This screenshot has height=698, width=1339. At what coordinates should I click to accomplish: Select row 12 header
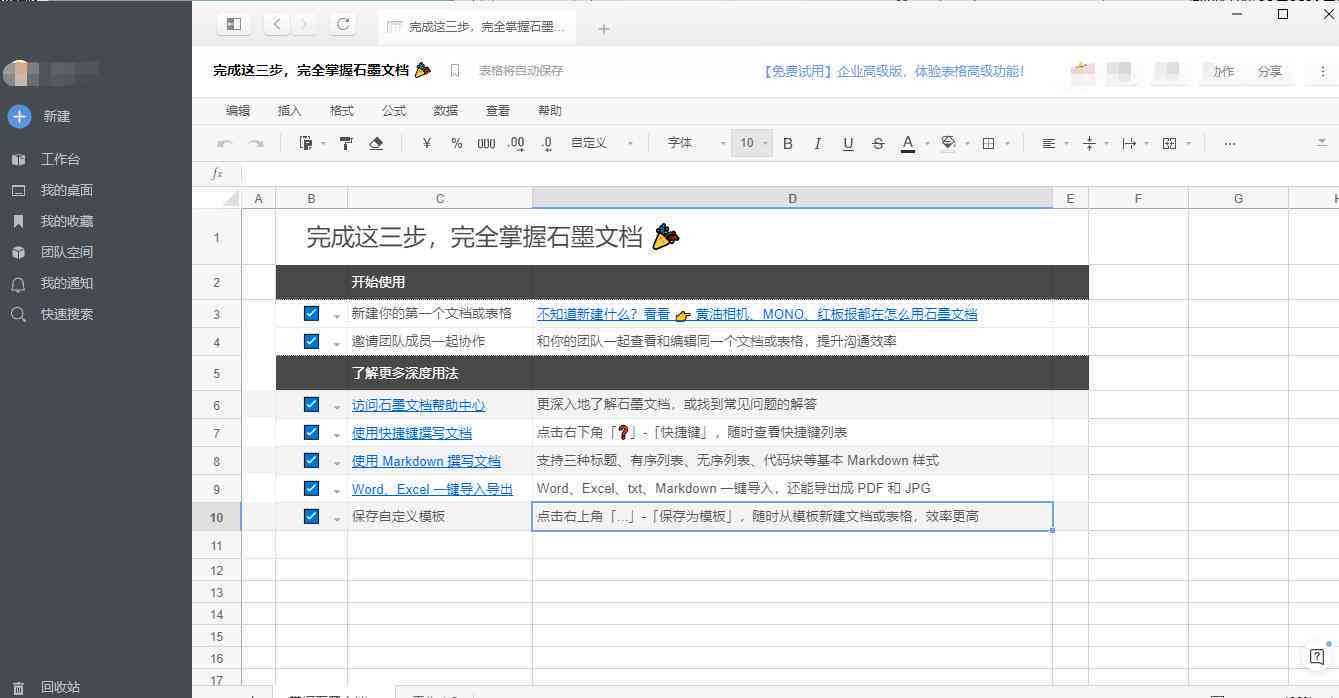coord(217,570)
